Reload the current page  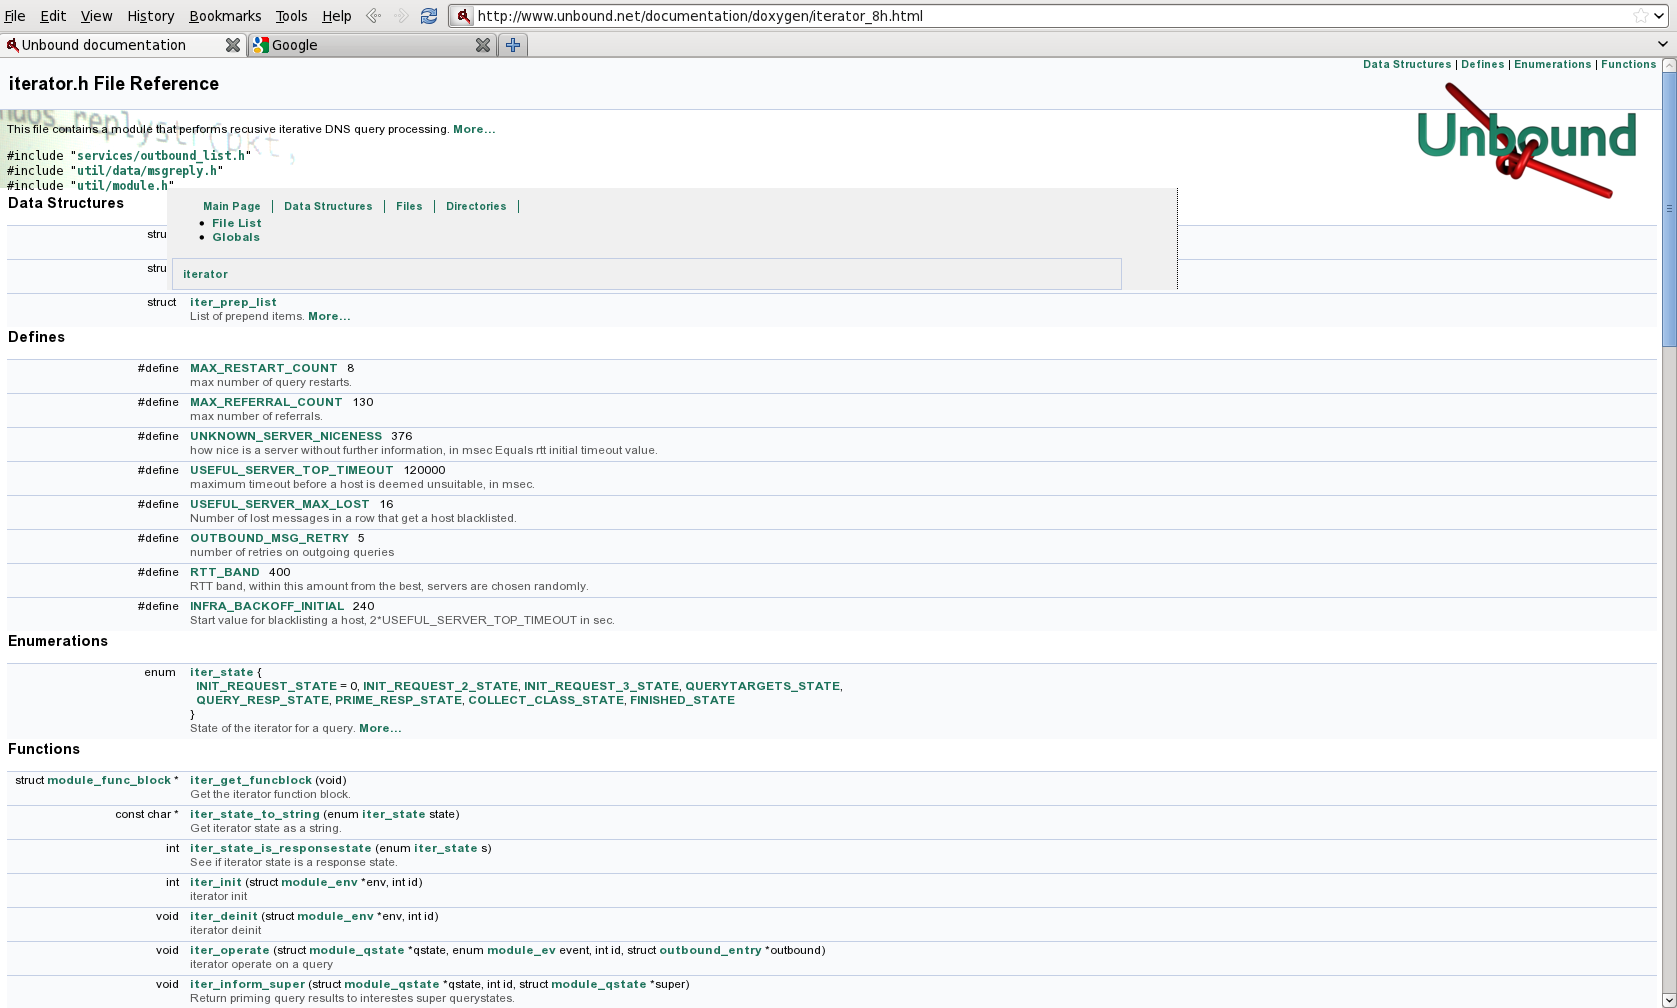pyautogui.click(x=429, y=16)
